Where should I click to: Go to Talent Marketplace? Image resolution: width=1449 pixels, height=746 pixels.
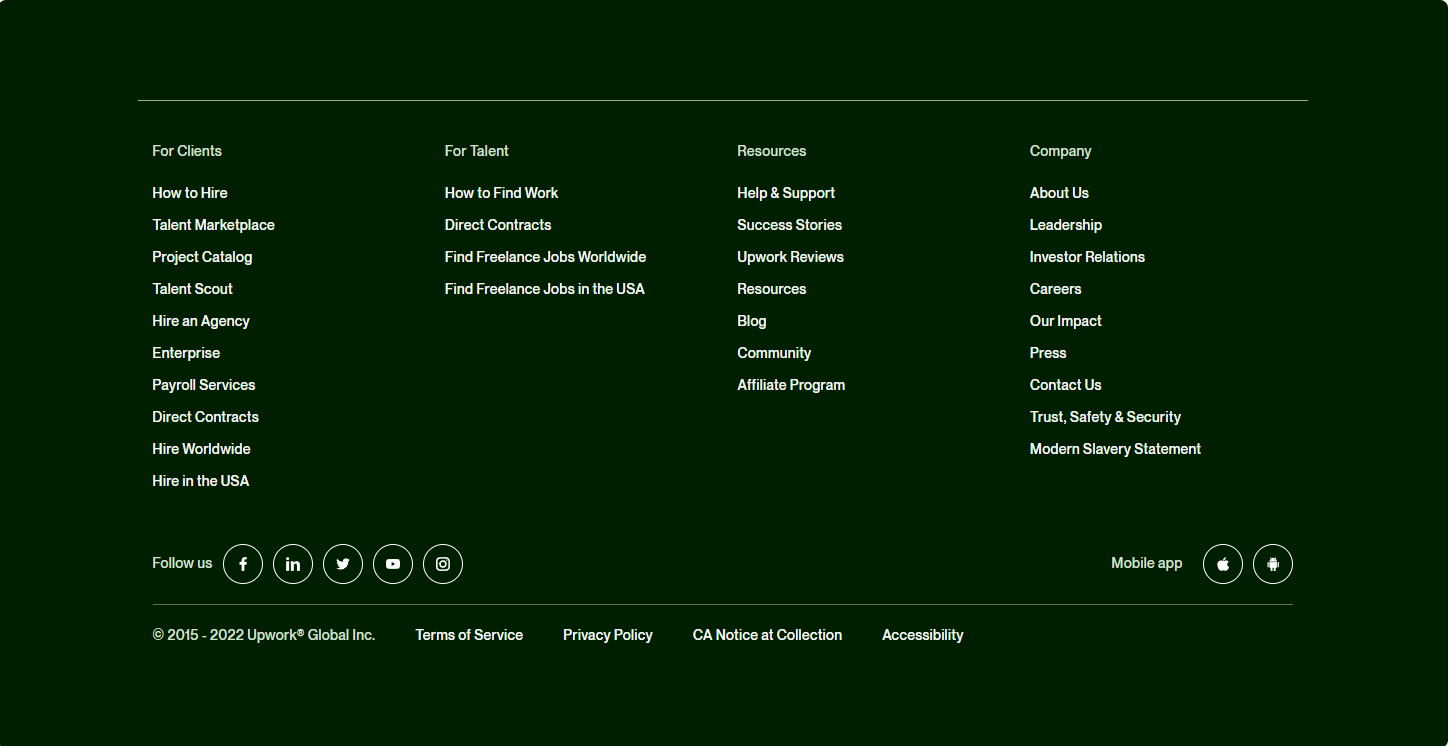[x=213, y=225]
